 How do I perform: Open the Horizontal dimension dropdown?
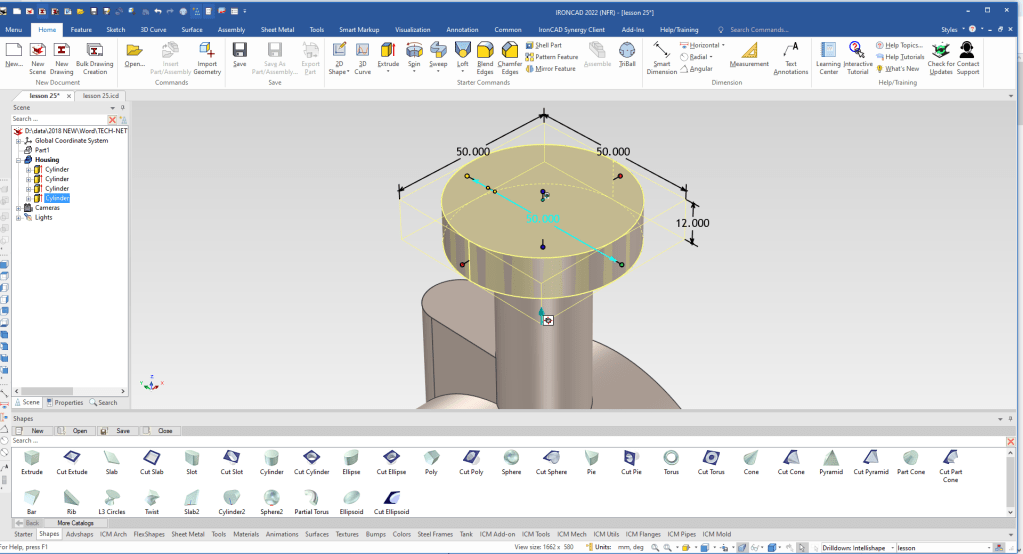[725, 45]
